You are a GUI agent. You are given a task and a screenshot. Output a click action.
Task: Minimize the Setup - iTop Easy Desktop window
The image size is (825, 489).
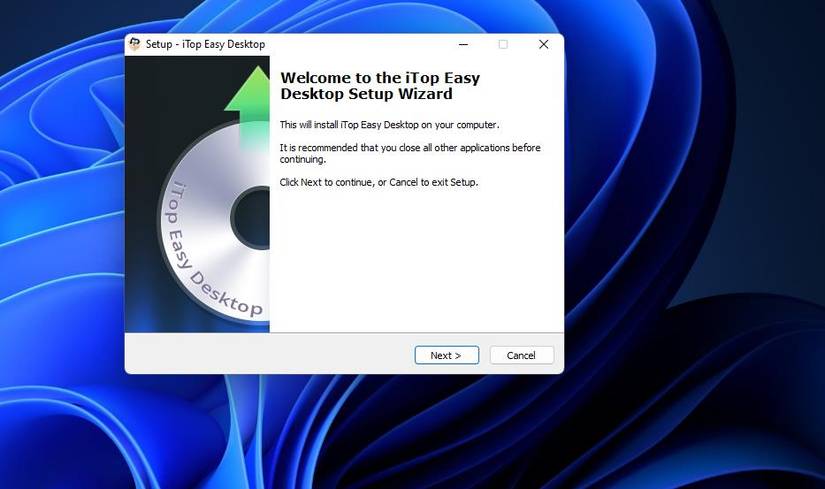tap(464, 44)
